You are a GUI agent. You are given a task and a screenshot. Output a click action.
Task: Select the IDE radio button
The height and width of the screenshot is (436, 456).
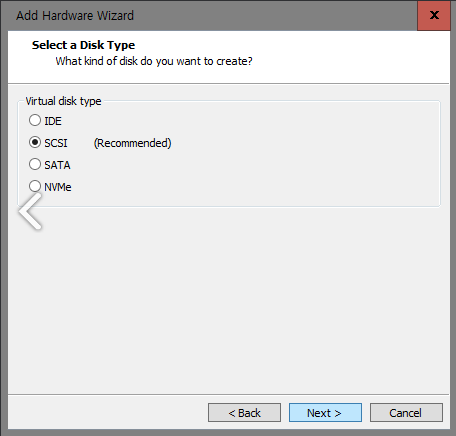35,120
